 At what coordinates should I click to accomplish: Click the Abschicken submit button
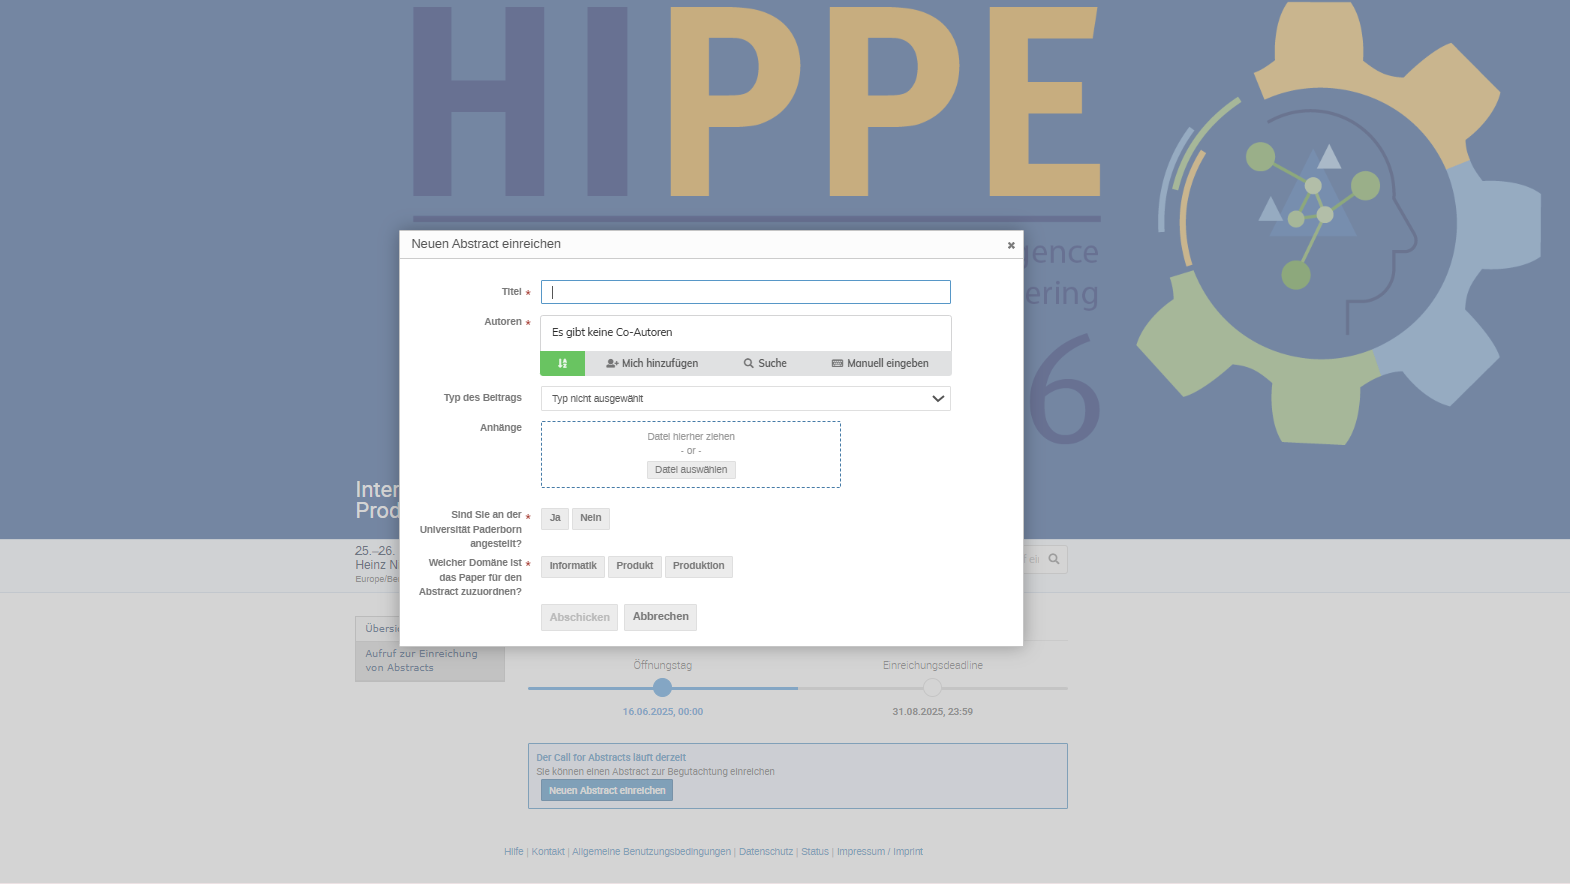pyautogui.click(x=579, y=617)
